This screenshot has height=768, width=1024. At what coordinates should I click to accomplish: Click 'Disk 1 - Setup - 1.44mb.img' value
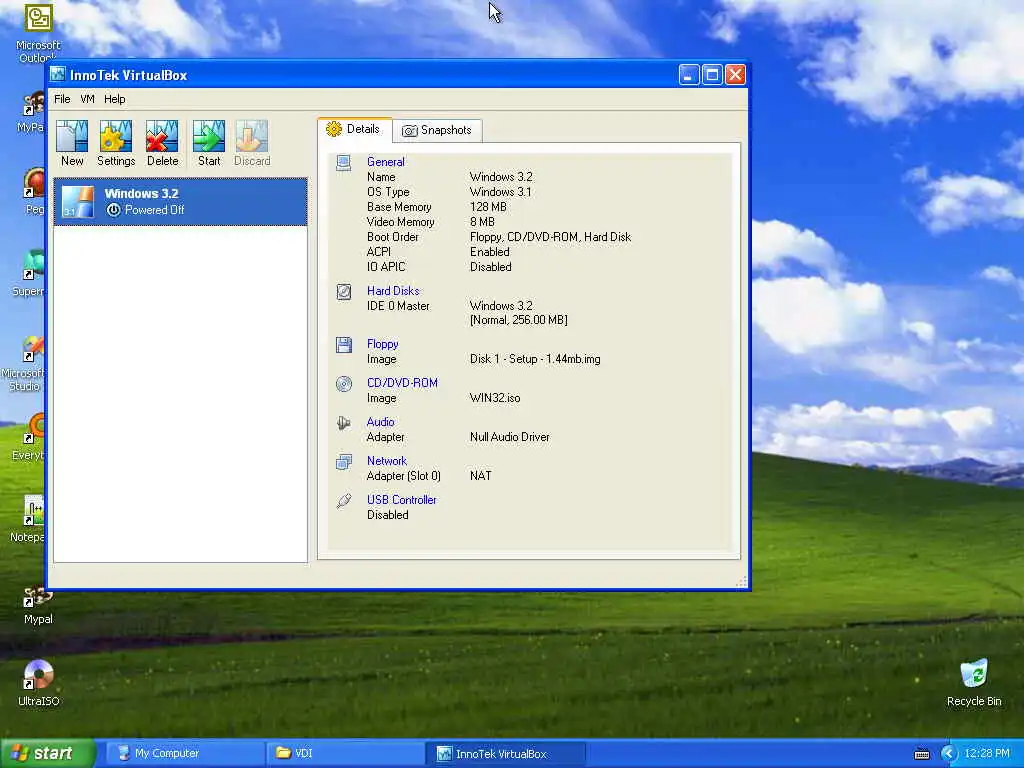click(x=535, y=359)
